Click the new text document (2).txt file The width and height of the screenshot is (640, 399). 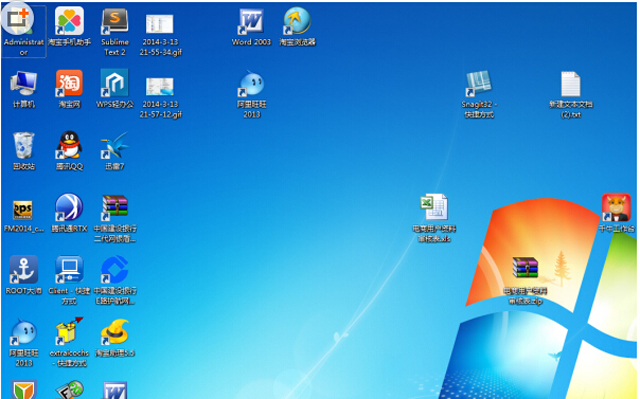571,84
